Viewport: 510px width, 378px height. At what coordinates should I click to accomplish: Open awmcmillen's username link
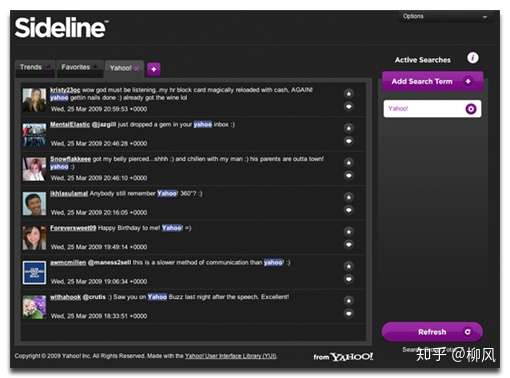pos(68,263)
